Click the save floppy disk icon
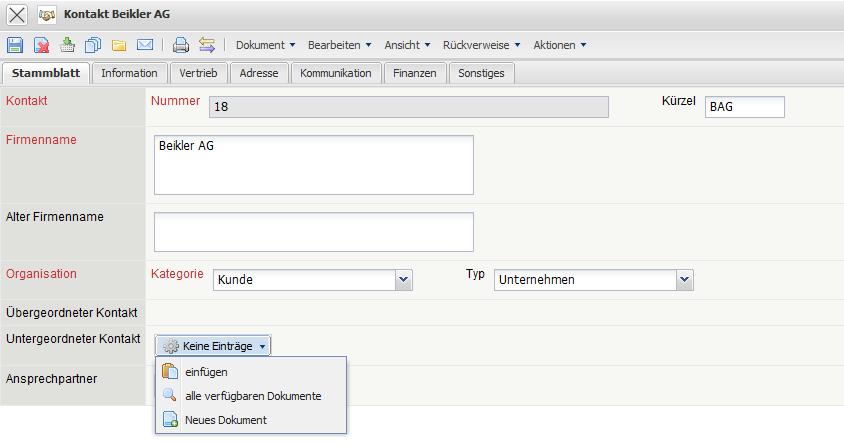Viewport: 844px width, 444px height. click(15, 45)
